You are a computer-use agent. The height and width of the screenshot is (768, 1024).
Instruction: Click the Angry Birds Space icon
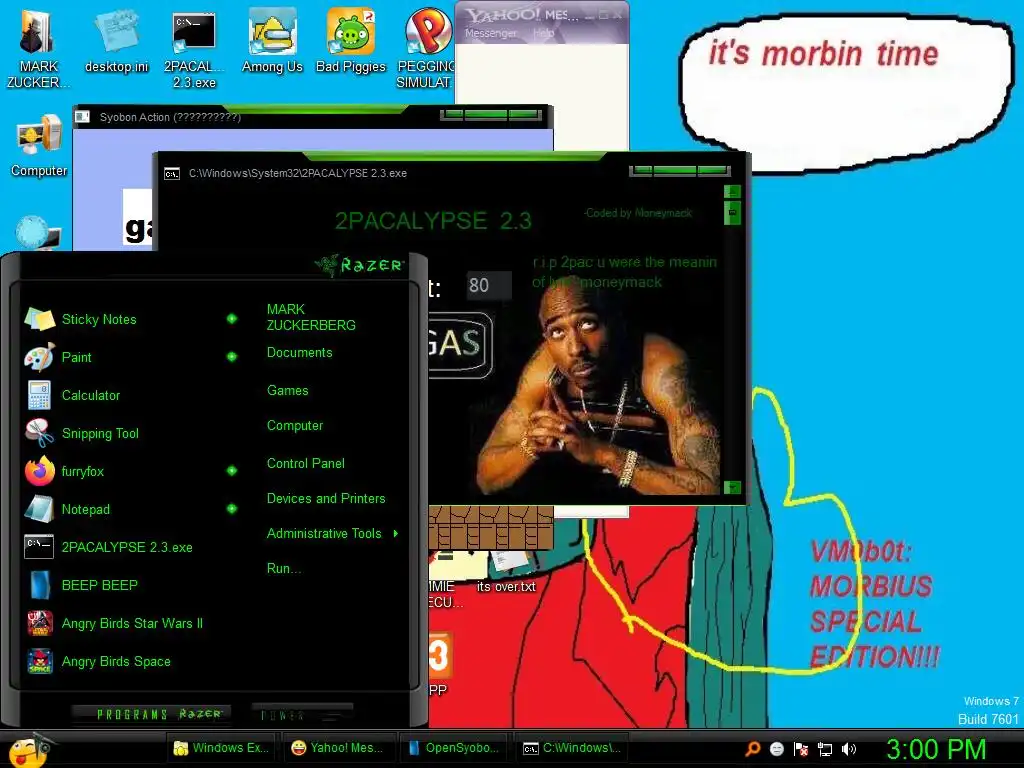coord(40,661)
